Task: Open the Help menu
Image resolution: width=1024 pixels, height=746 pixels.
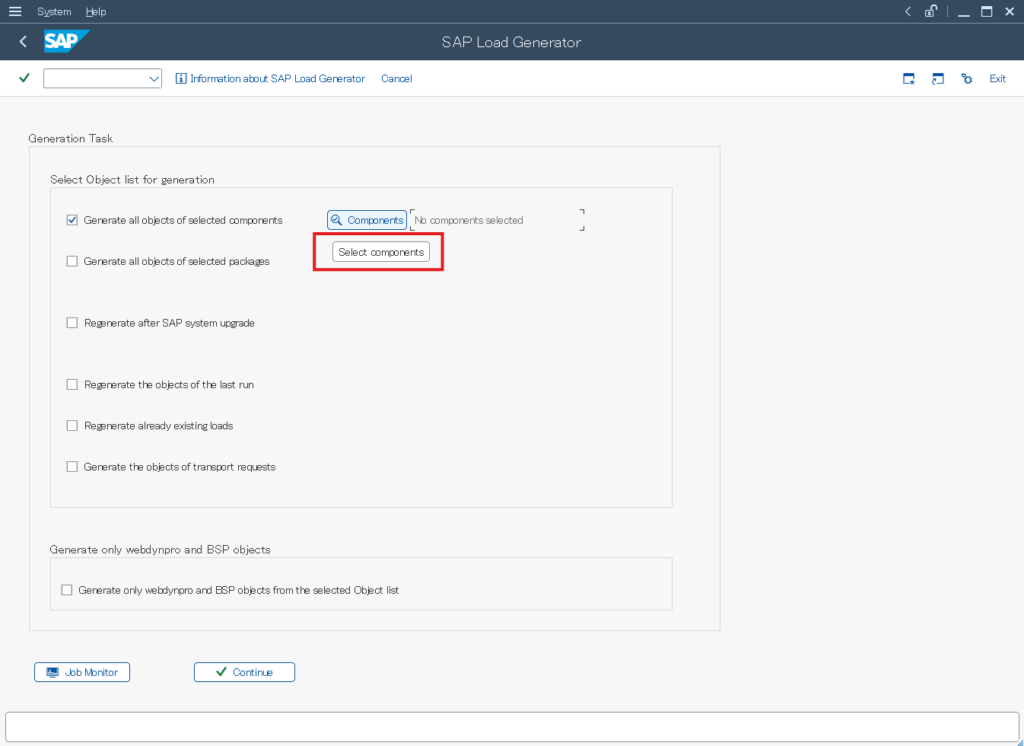Action: 95,11
